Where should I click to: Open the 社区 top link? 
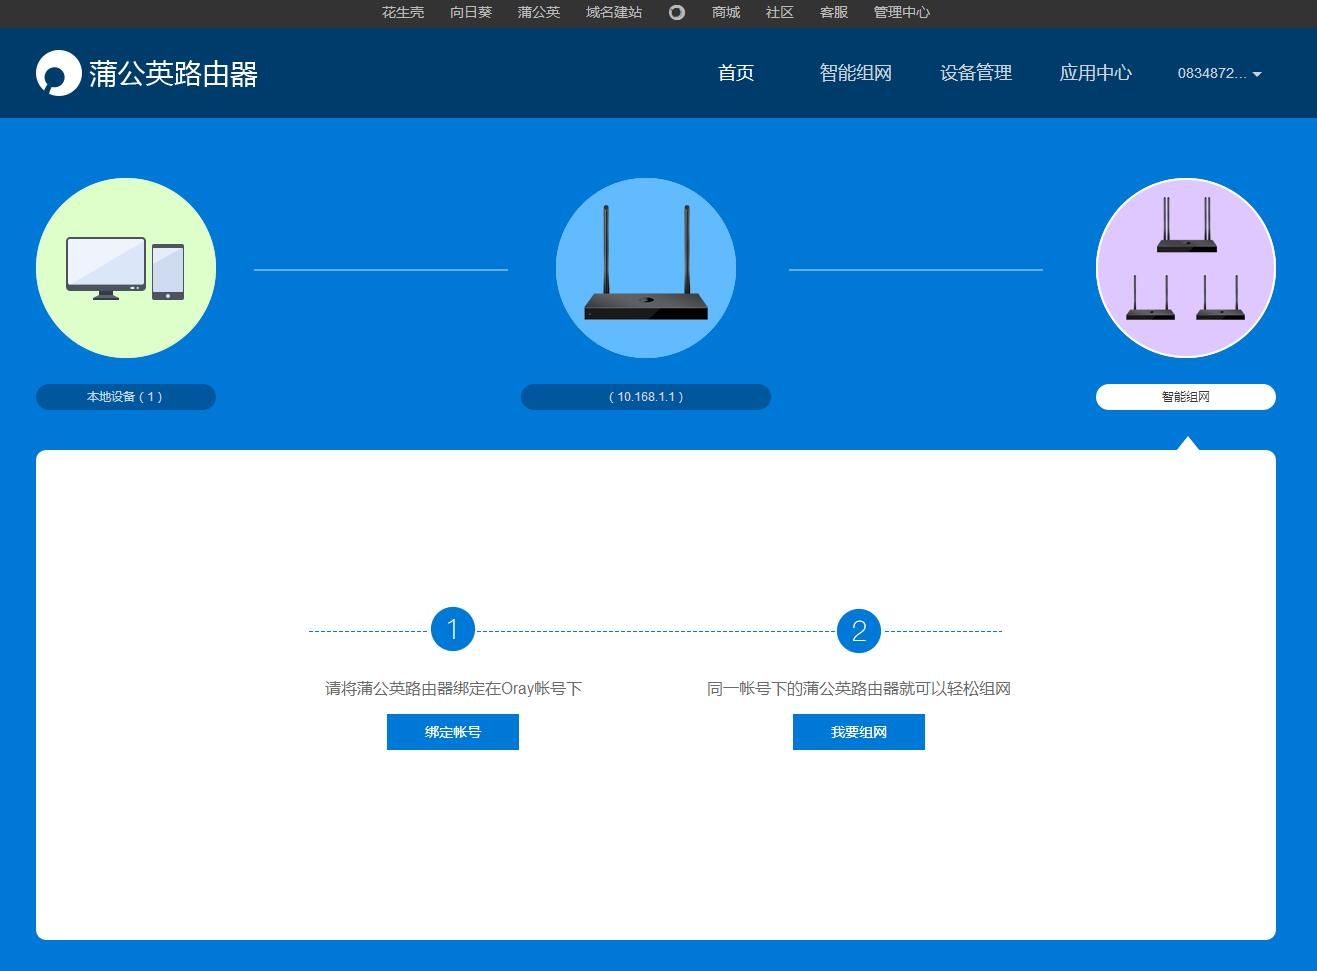(780, 13)
